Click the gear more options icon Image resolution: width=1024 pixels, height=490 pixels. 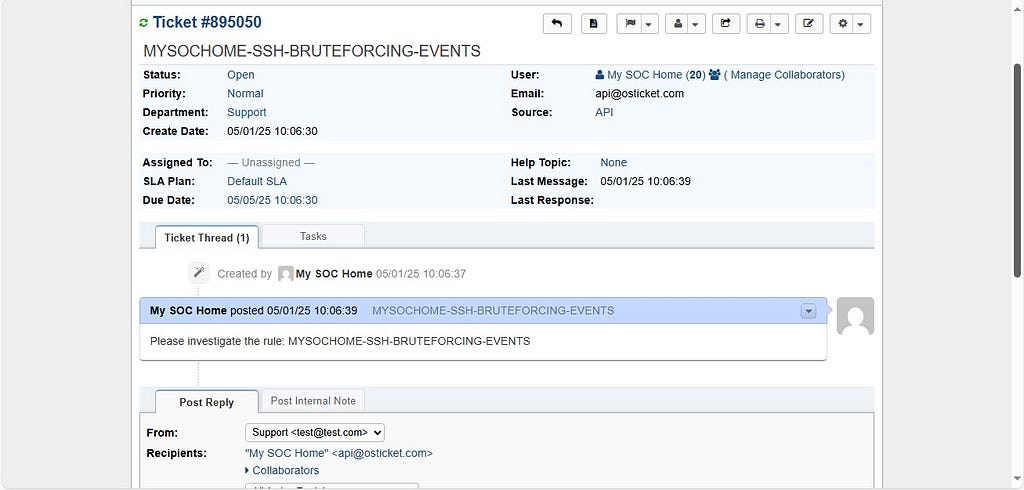[x=842, y=24]
